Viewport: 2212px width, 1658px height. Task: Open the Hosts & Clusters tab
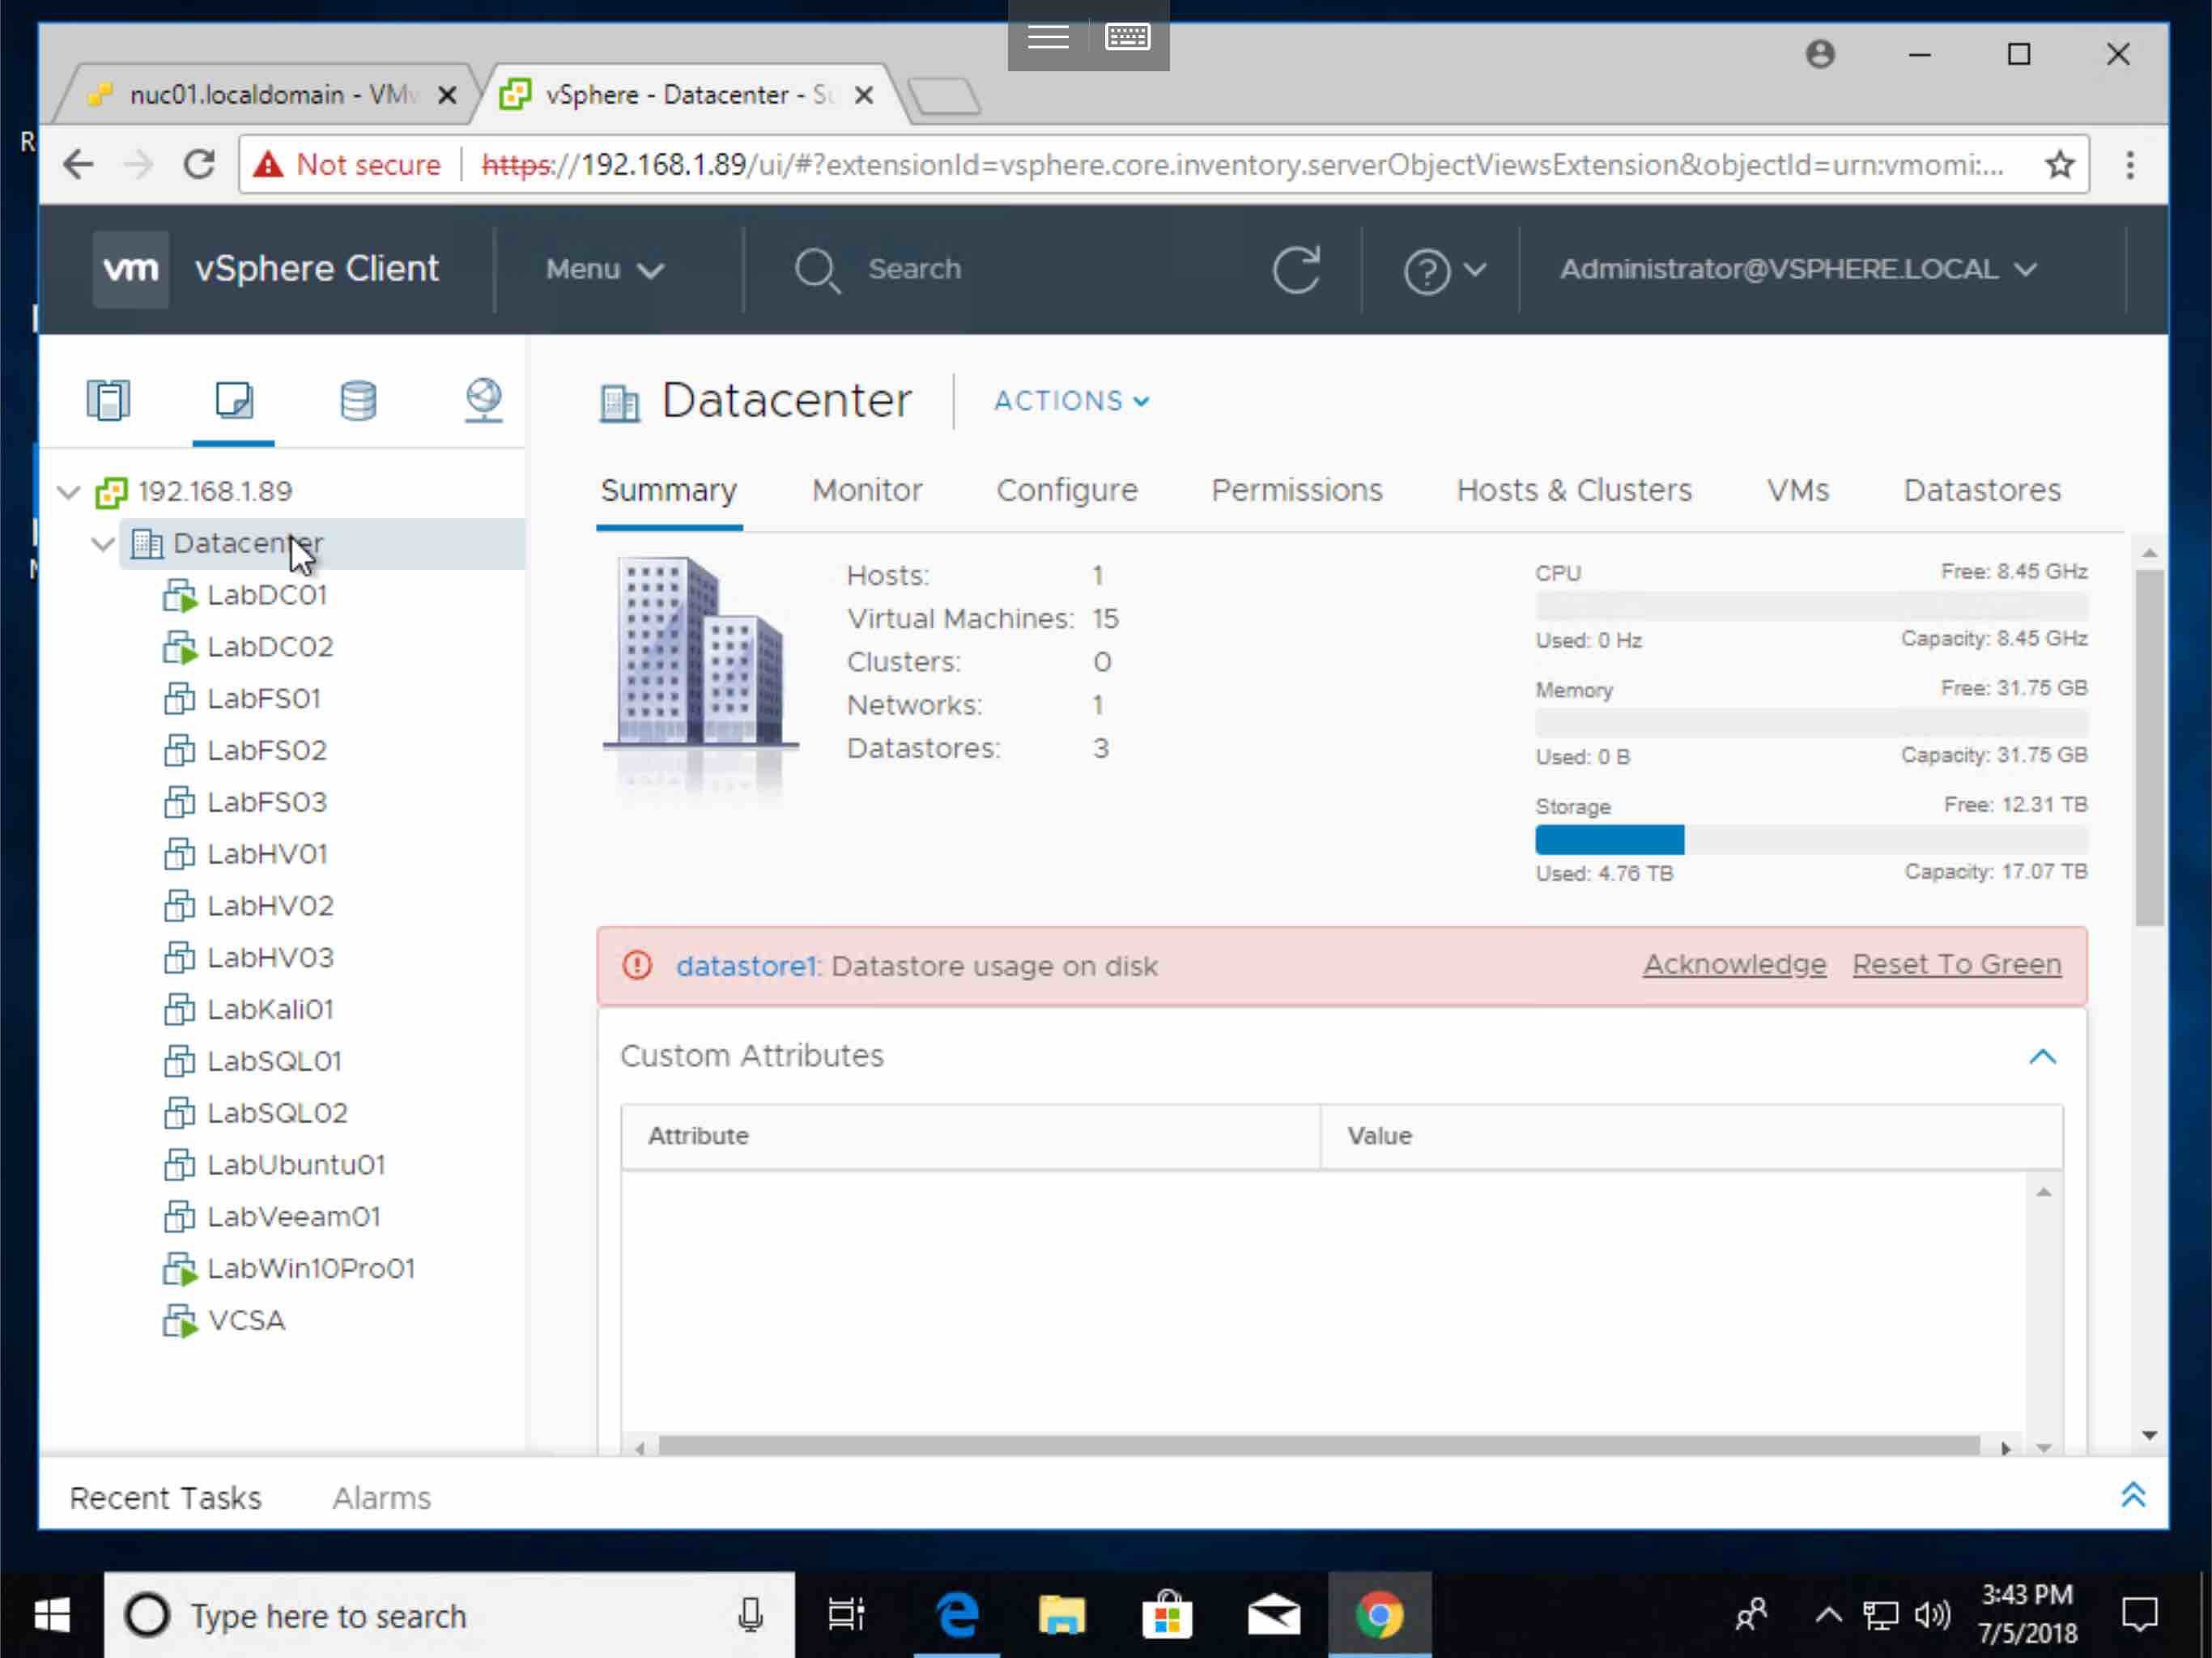pos(1574,490)
